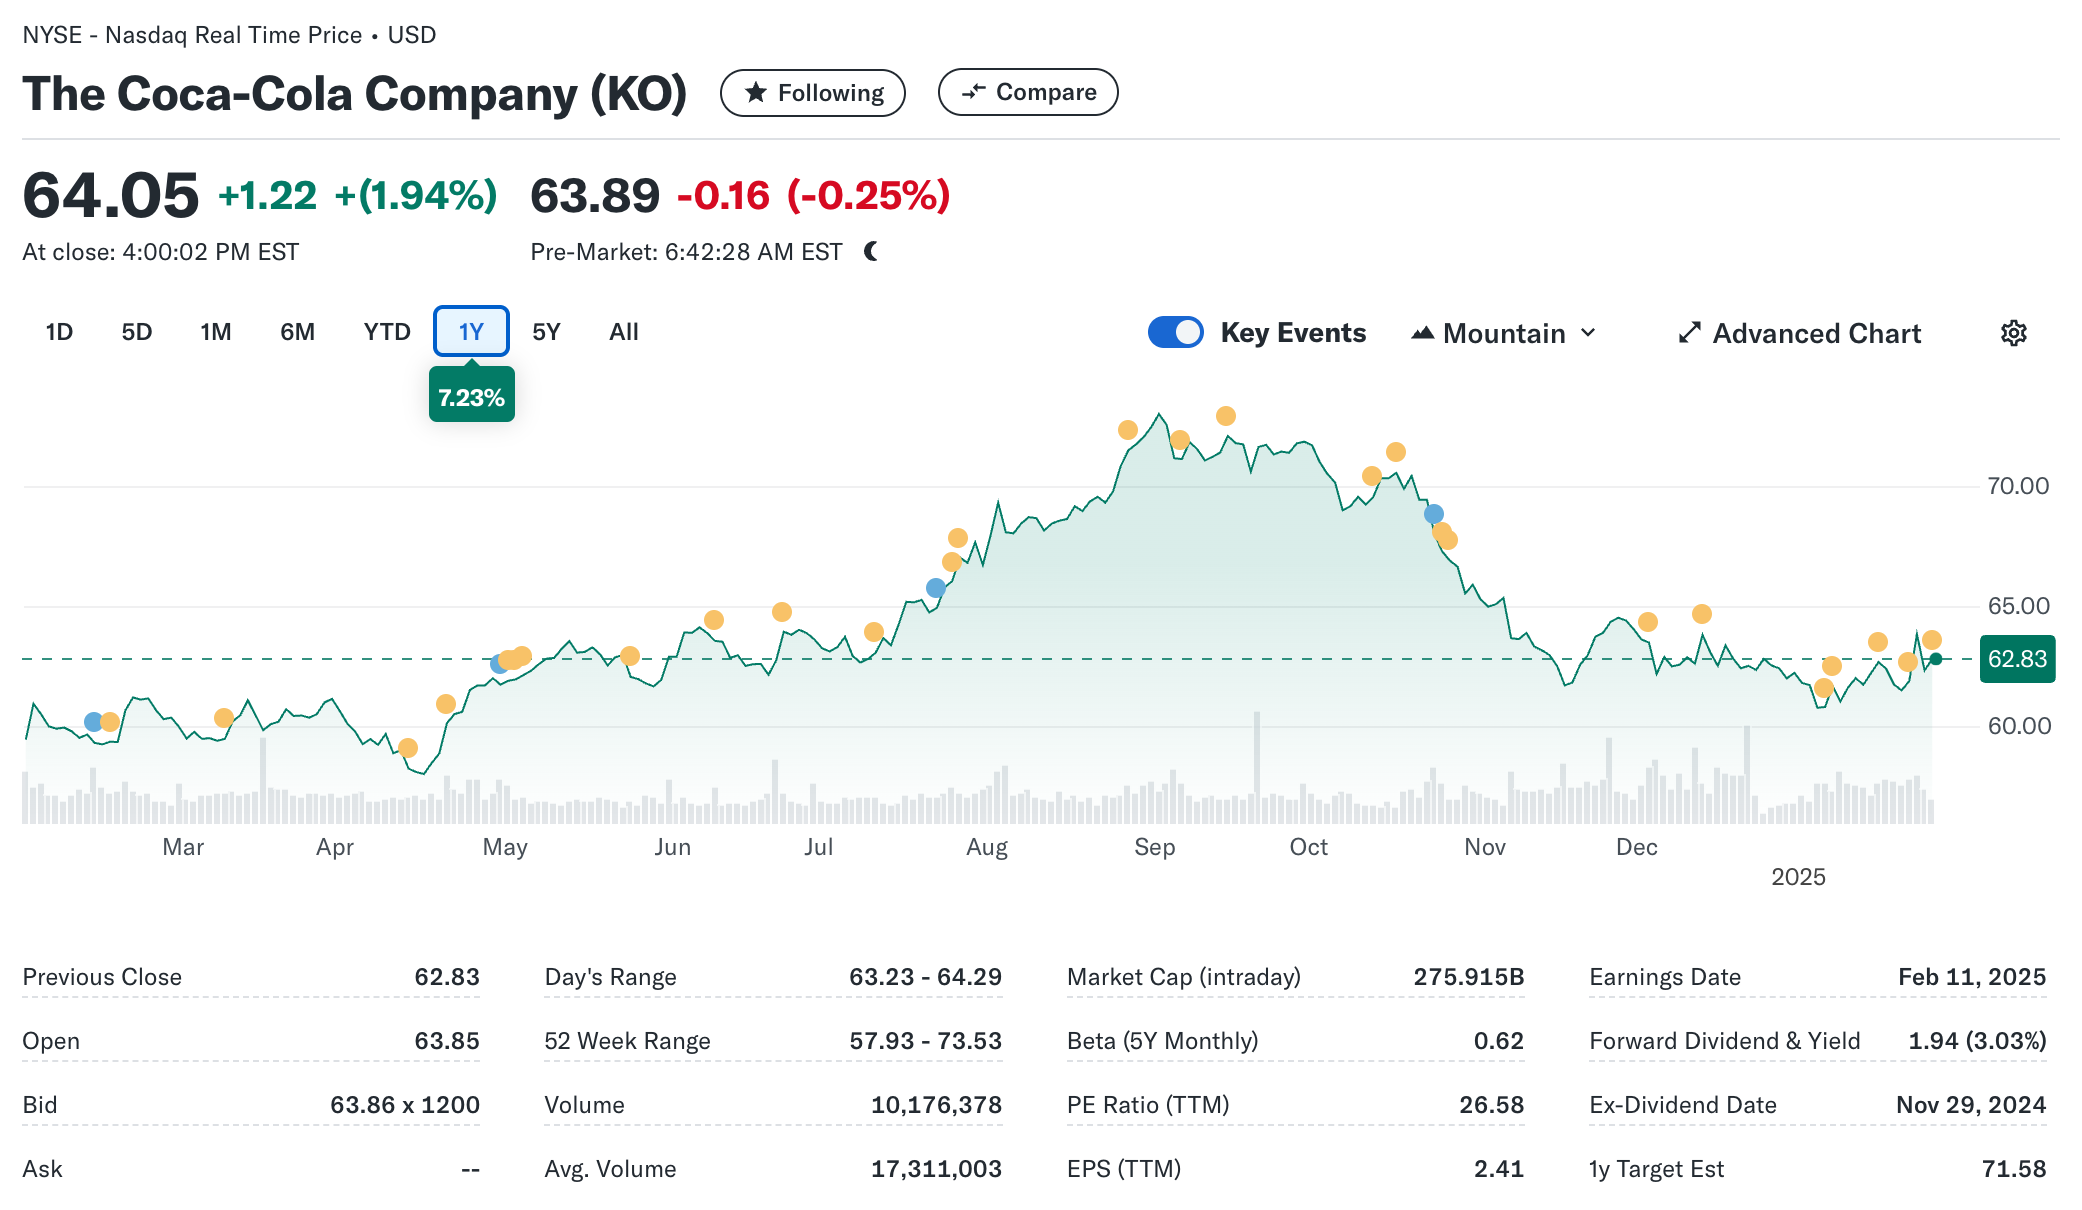Click the blue event dot near late October
Screen dimensions: 2082x1210
[x=1433, y=514]
